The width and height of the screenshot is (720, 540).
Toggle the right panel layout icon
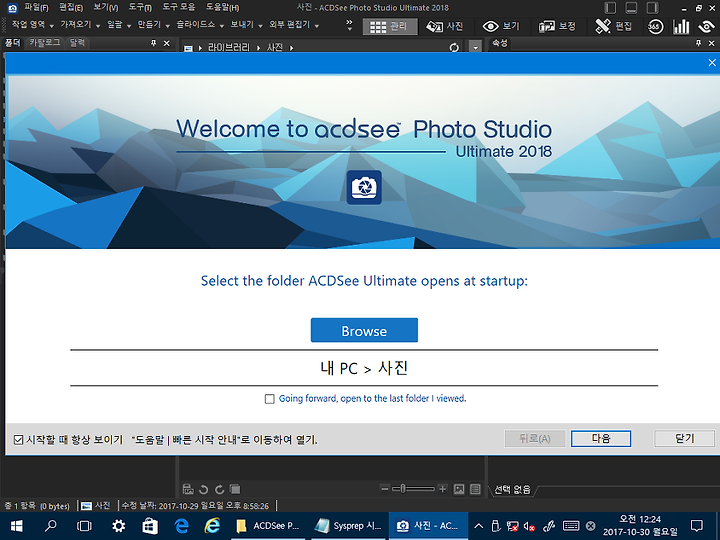pyautogui.click(x=652, y=8)
